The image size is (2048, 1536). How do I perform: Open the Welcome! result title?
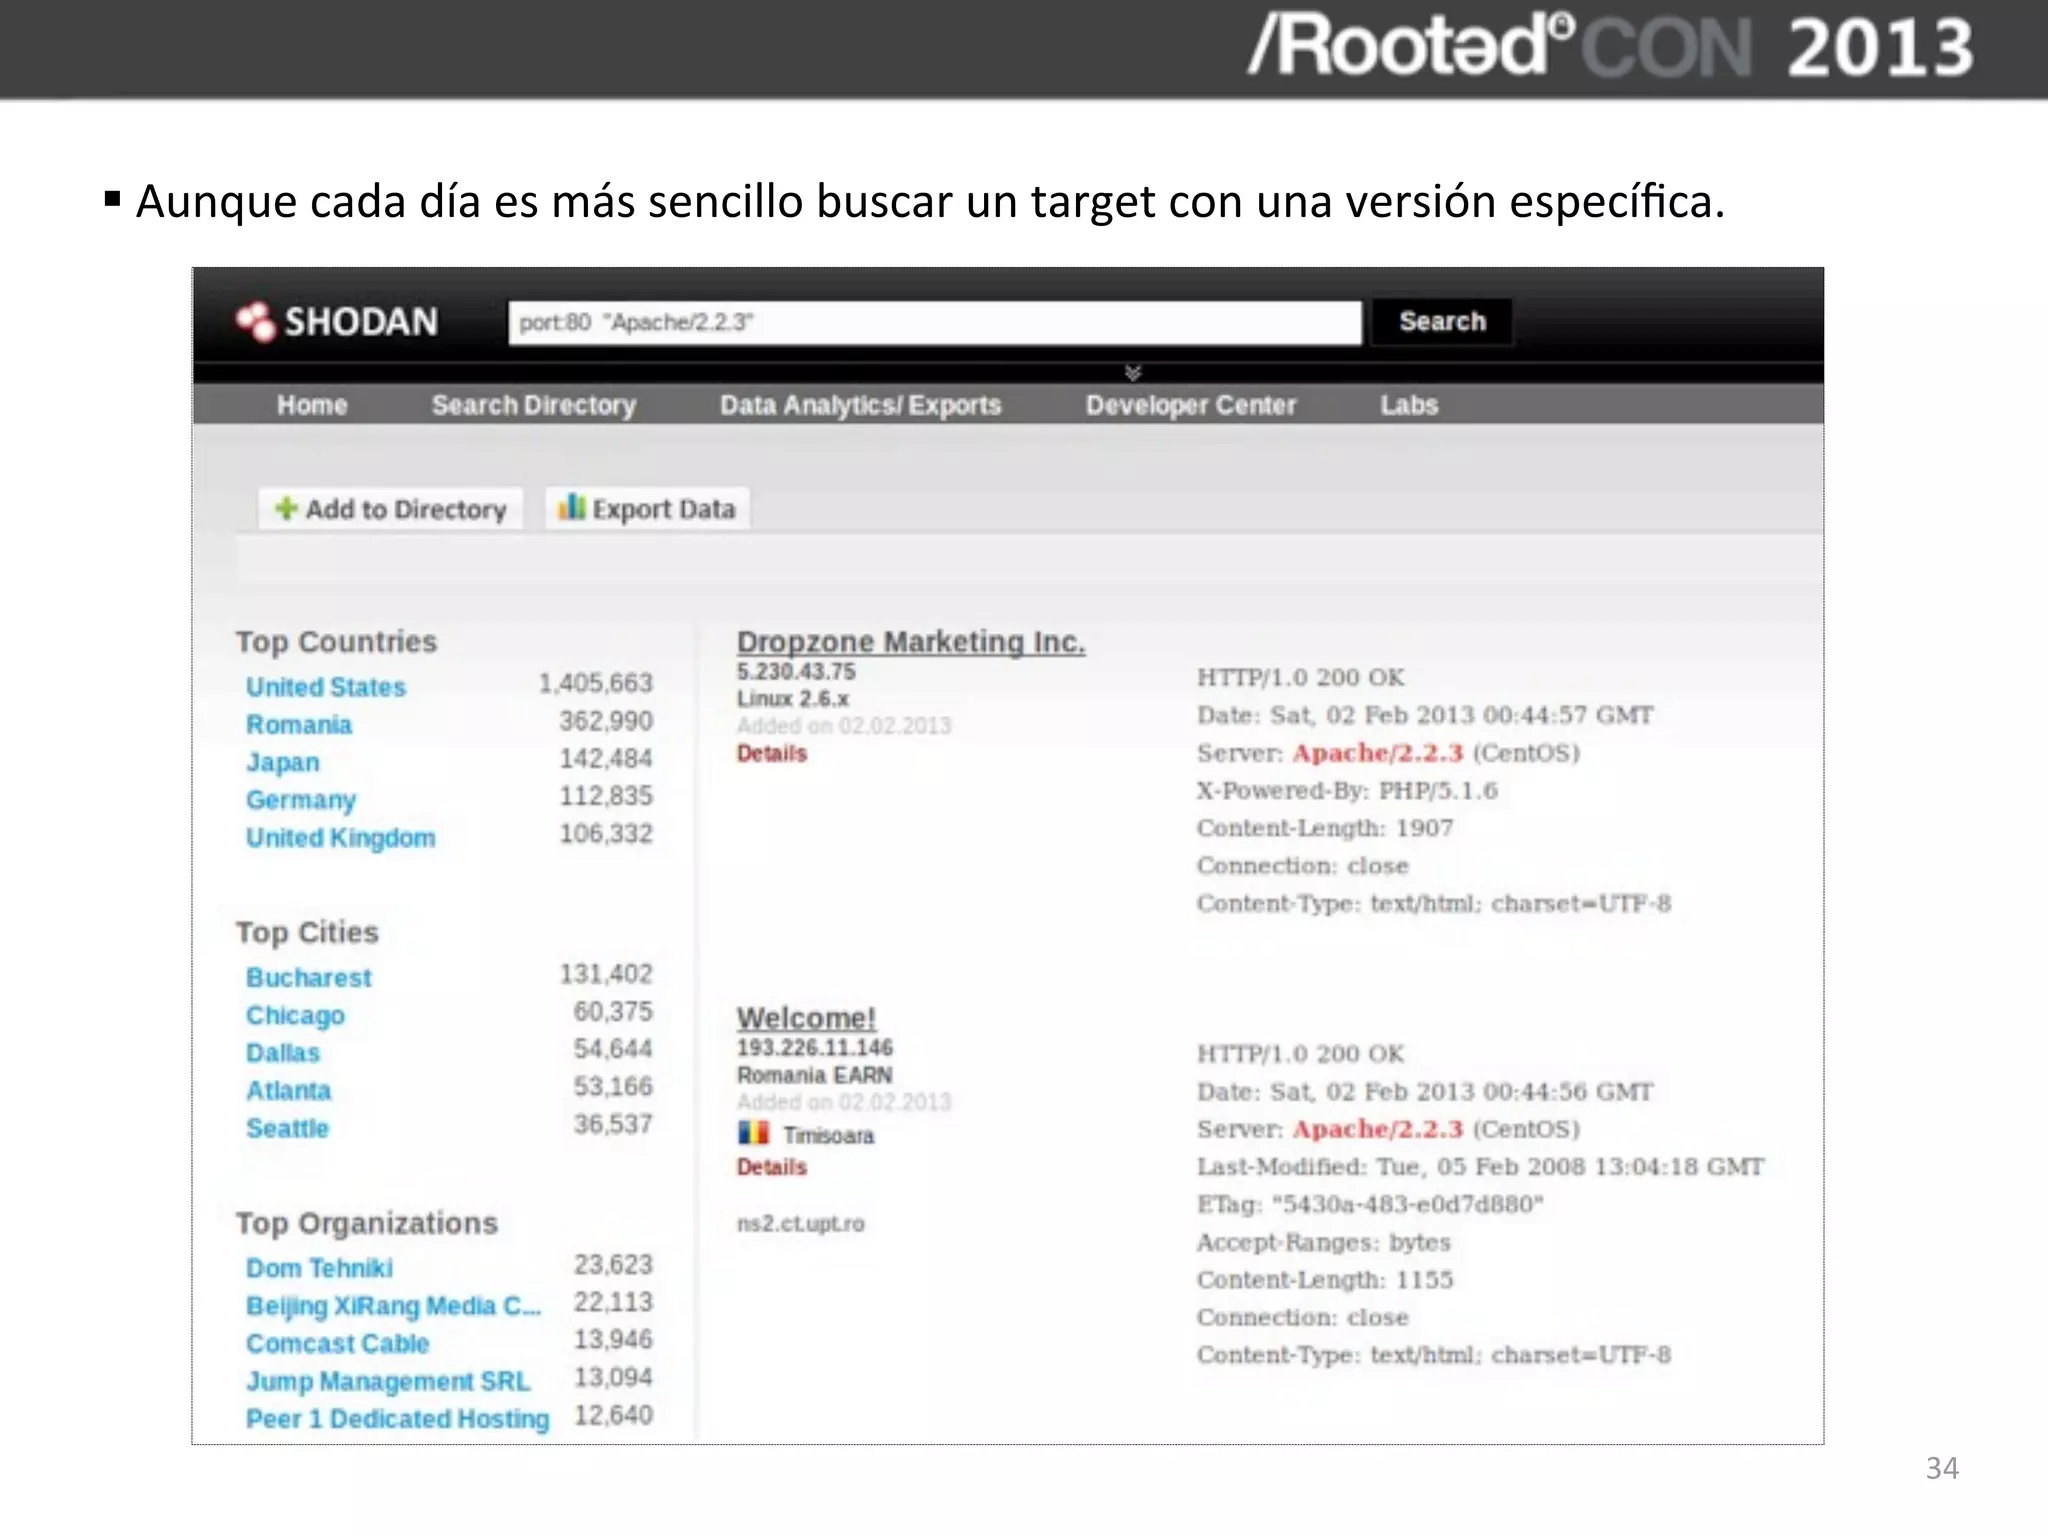click(x=806, y=1018)
